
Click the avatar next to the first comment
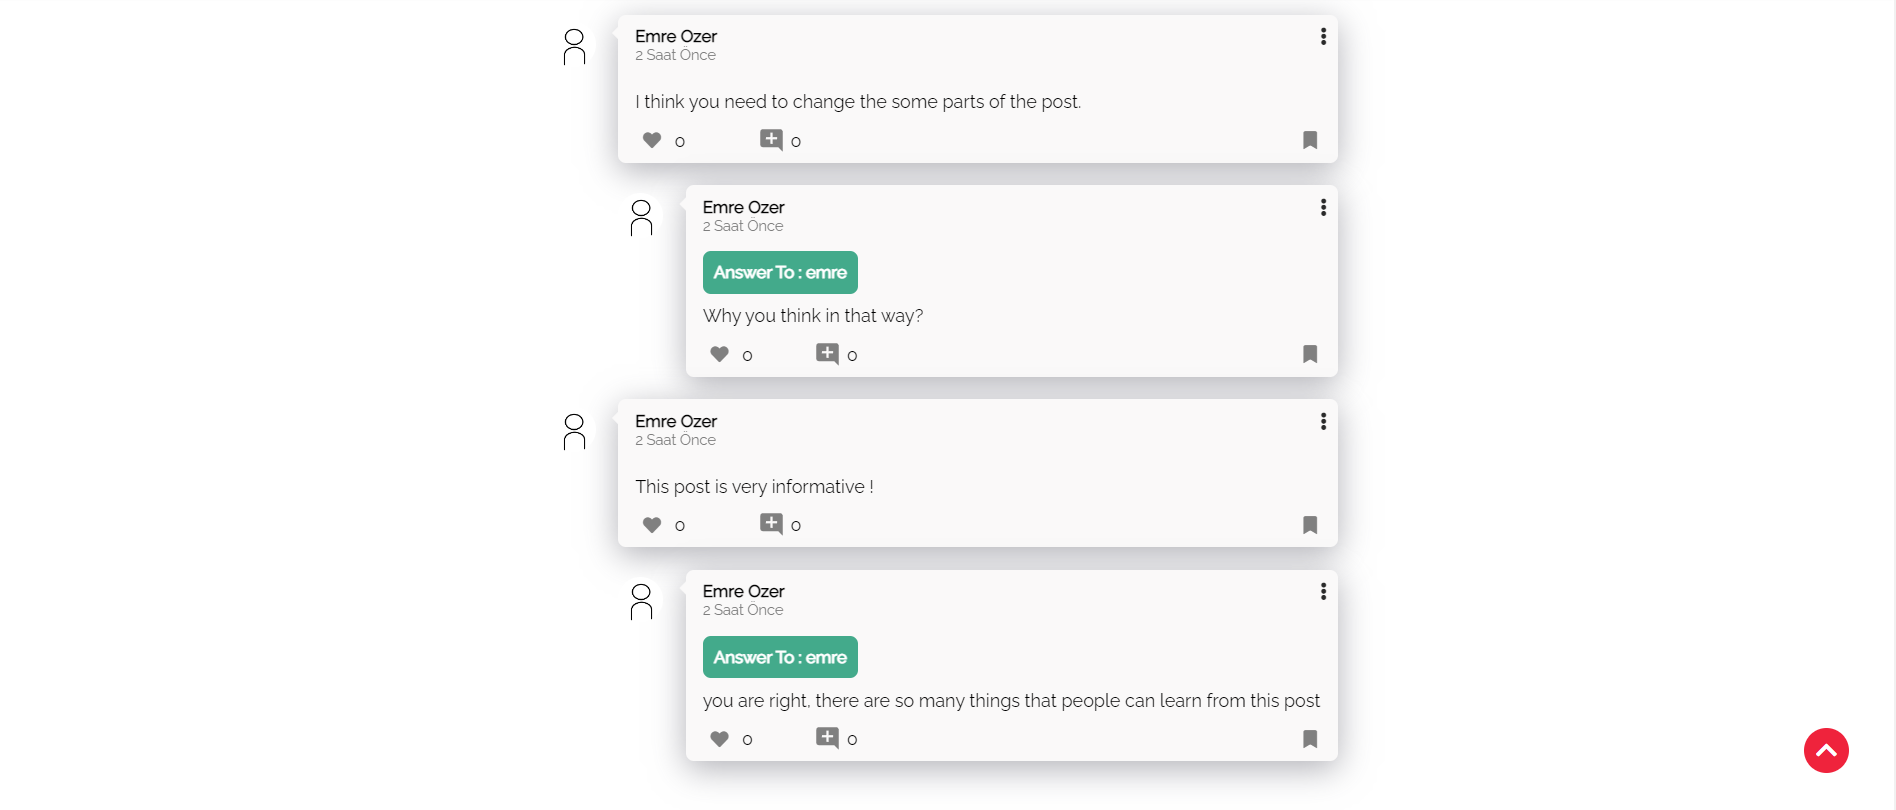pyautogui.click(x=572, y=46)
